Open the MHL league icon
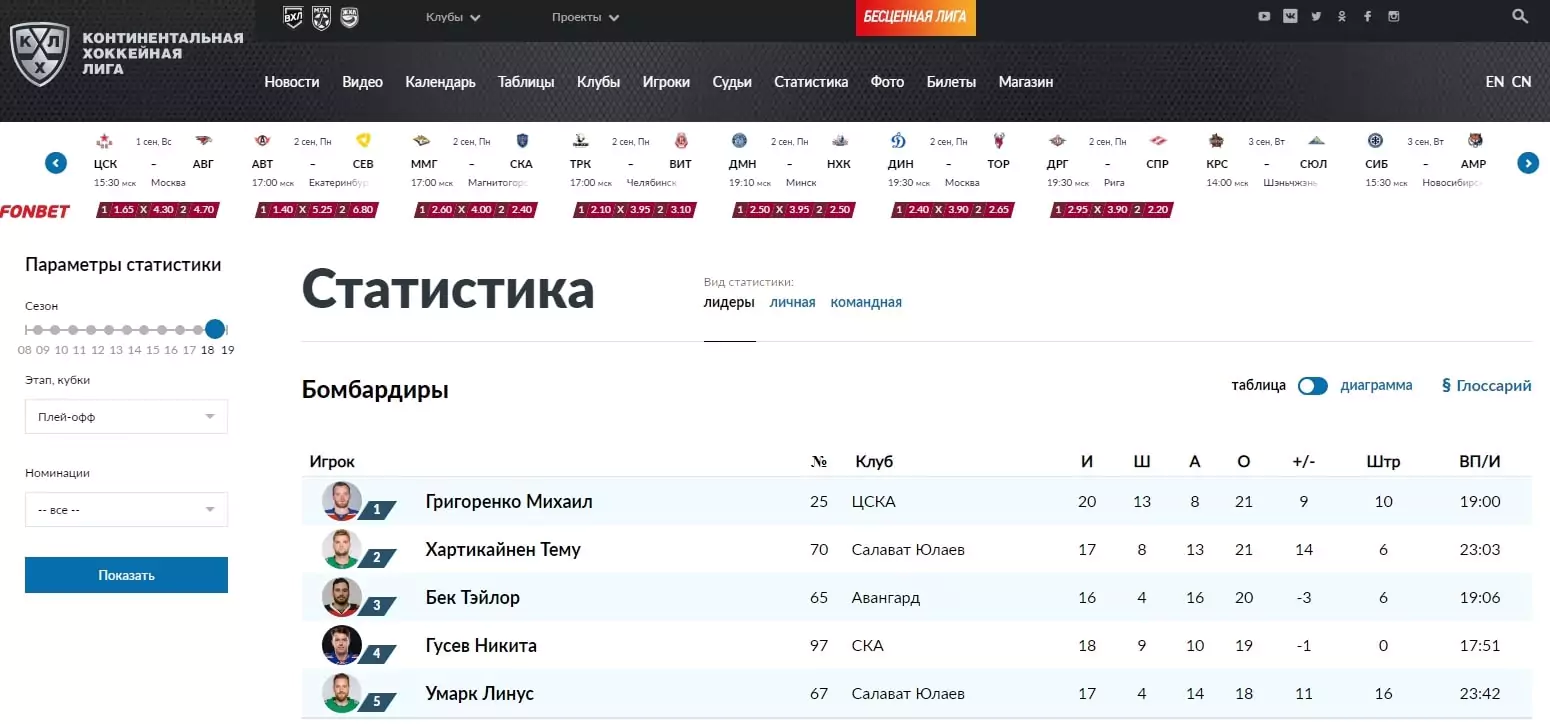 [321, 17]
